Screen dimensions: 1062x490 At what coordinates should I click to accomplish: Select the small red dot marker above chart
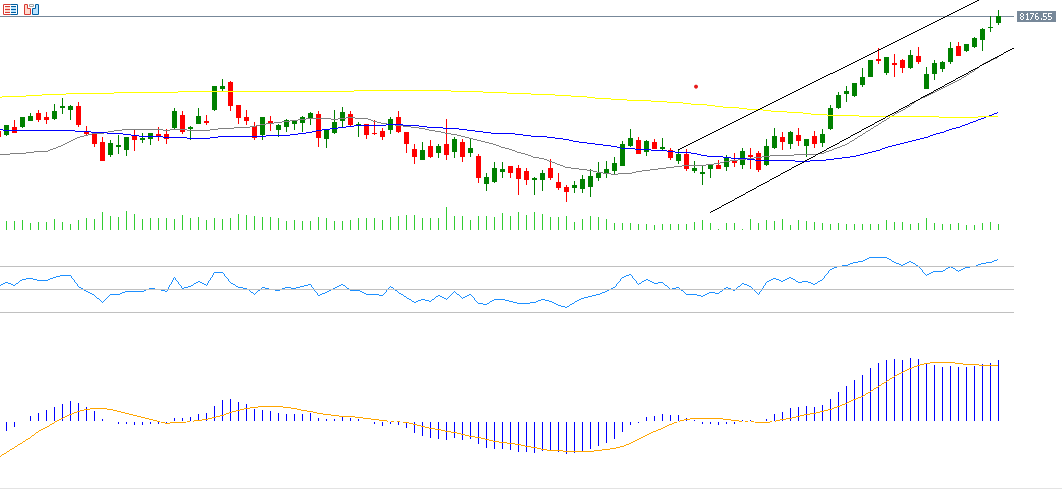click(x=696, y=86)
